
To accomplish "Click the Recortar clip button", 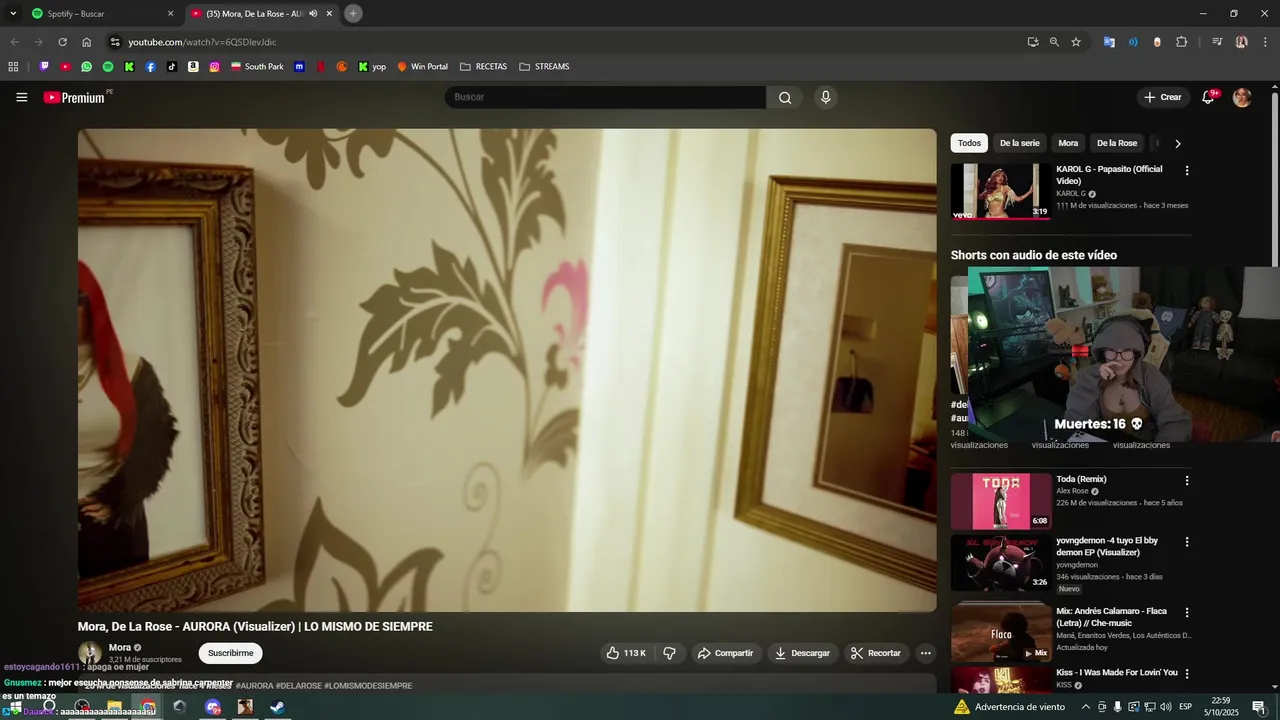I will click(876, 653).
